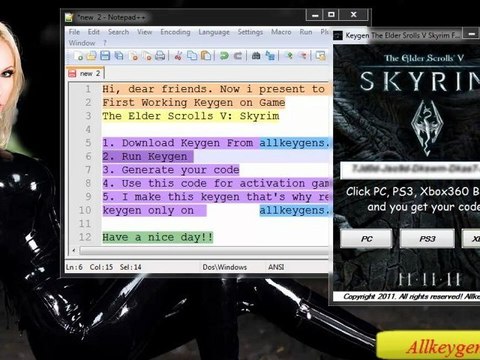Screen dimensions: 480x360
Task: Click the "Ln:6" status bar entry
Action: pyautogui.click(x=74, y=267)
